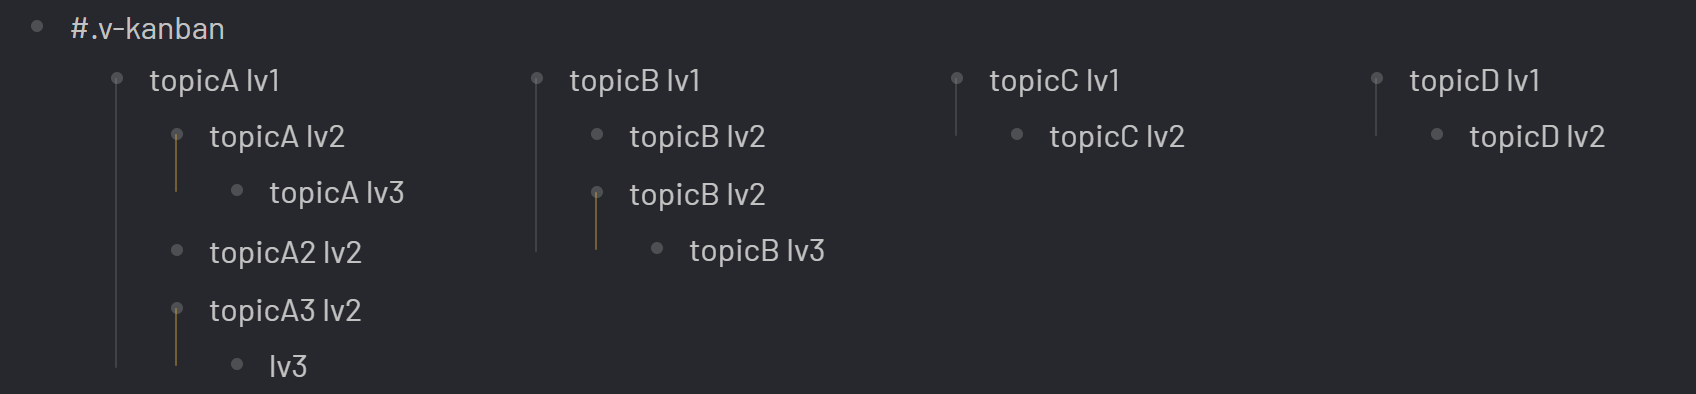Image resolution: width=1696 pixels, height=394 pixels.
Task: Collapse the topicB lv1 column bullet
Action: tap(537, 78)
